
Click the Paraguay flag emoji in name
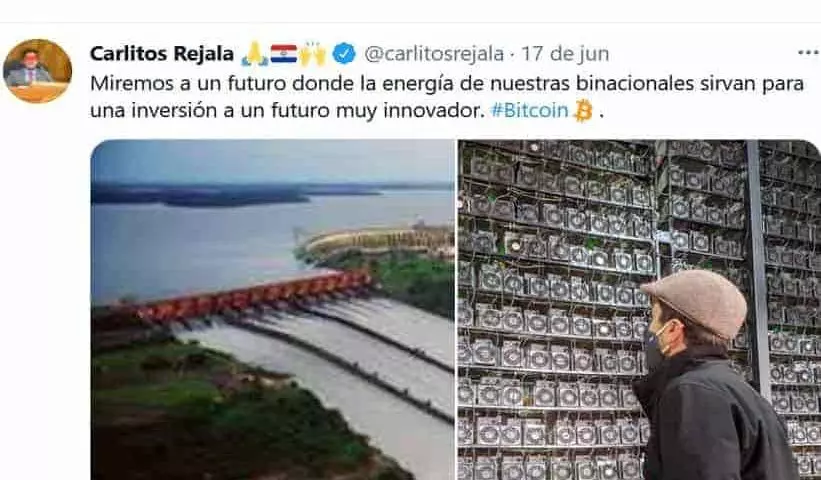tap(284, 54)
